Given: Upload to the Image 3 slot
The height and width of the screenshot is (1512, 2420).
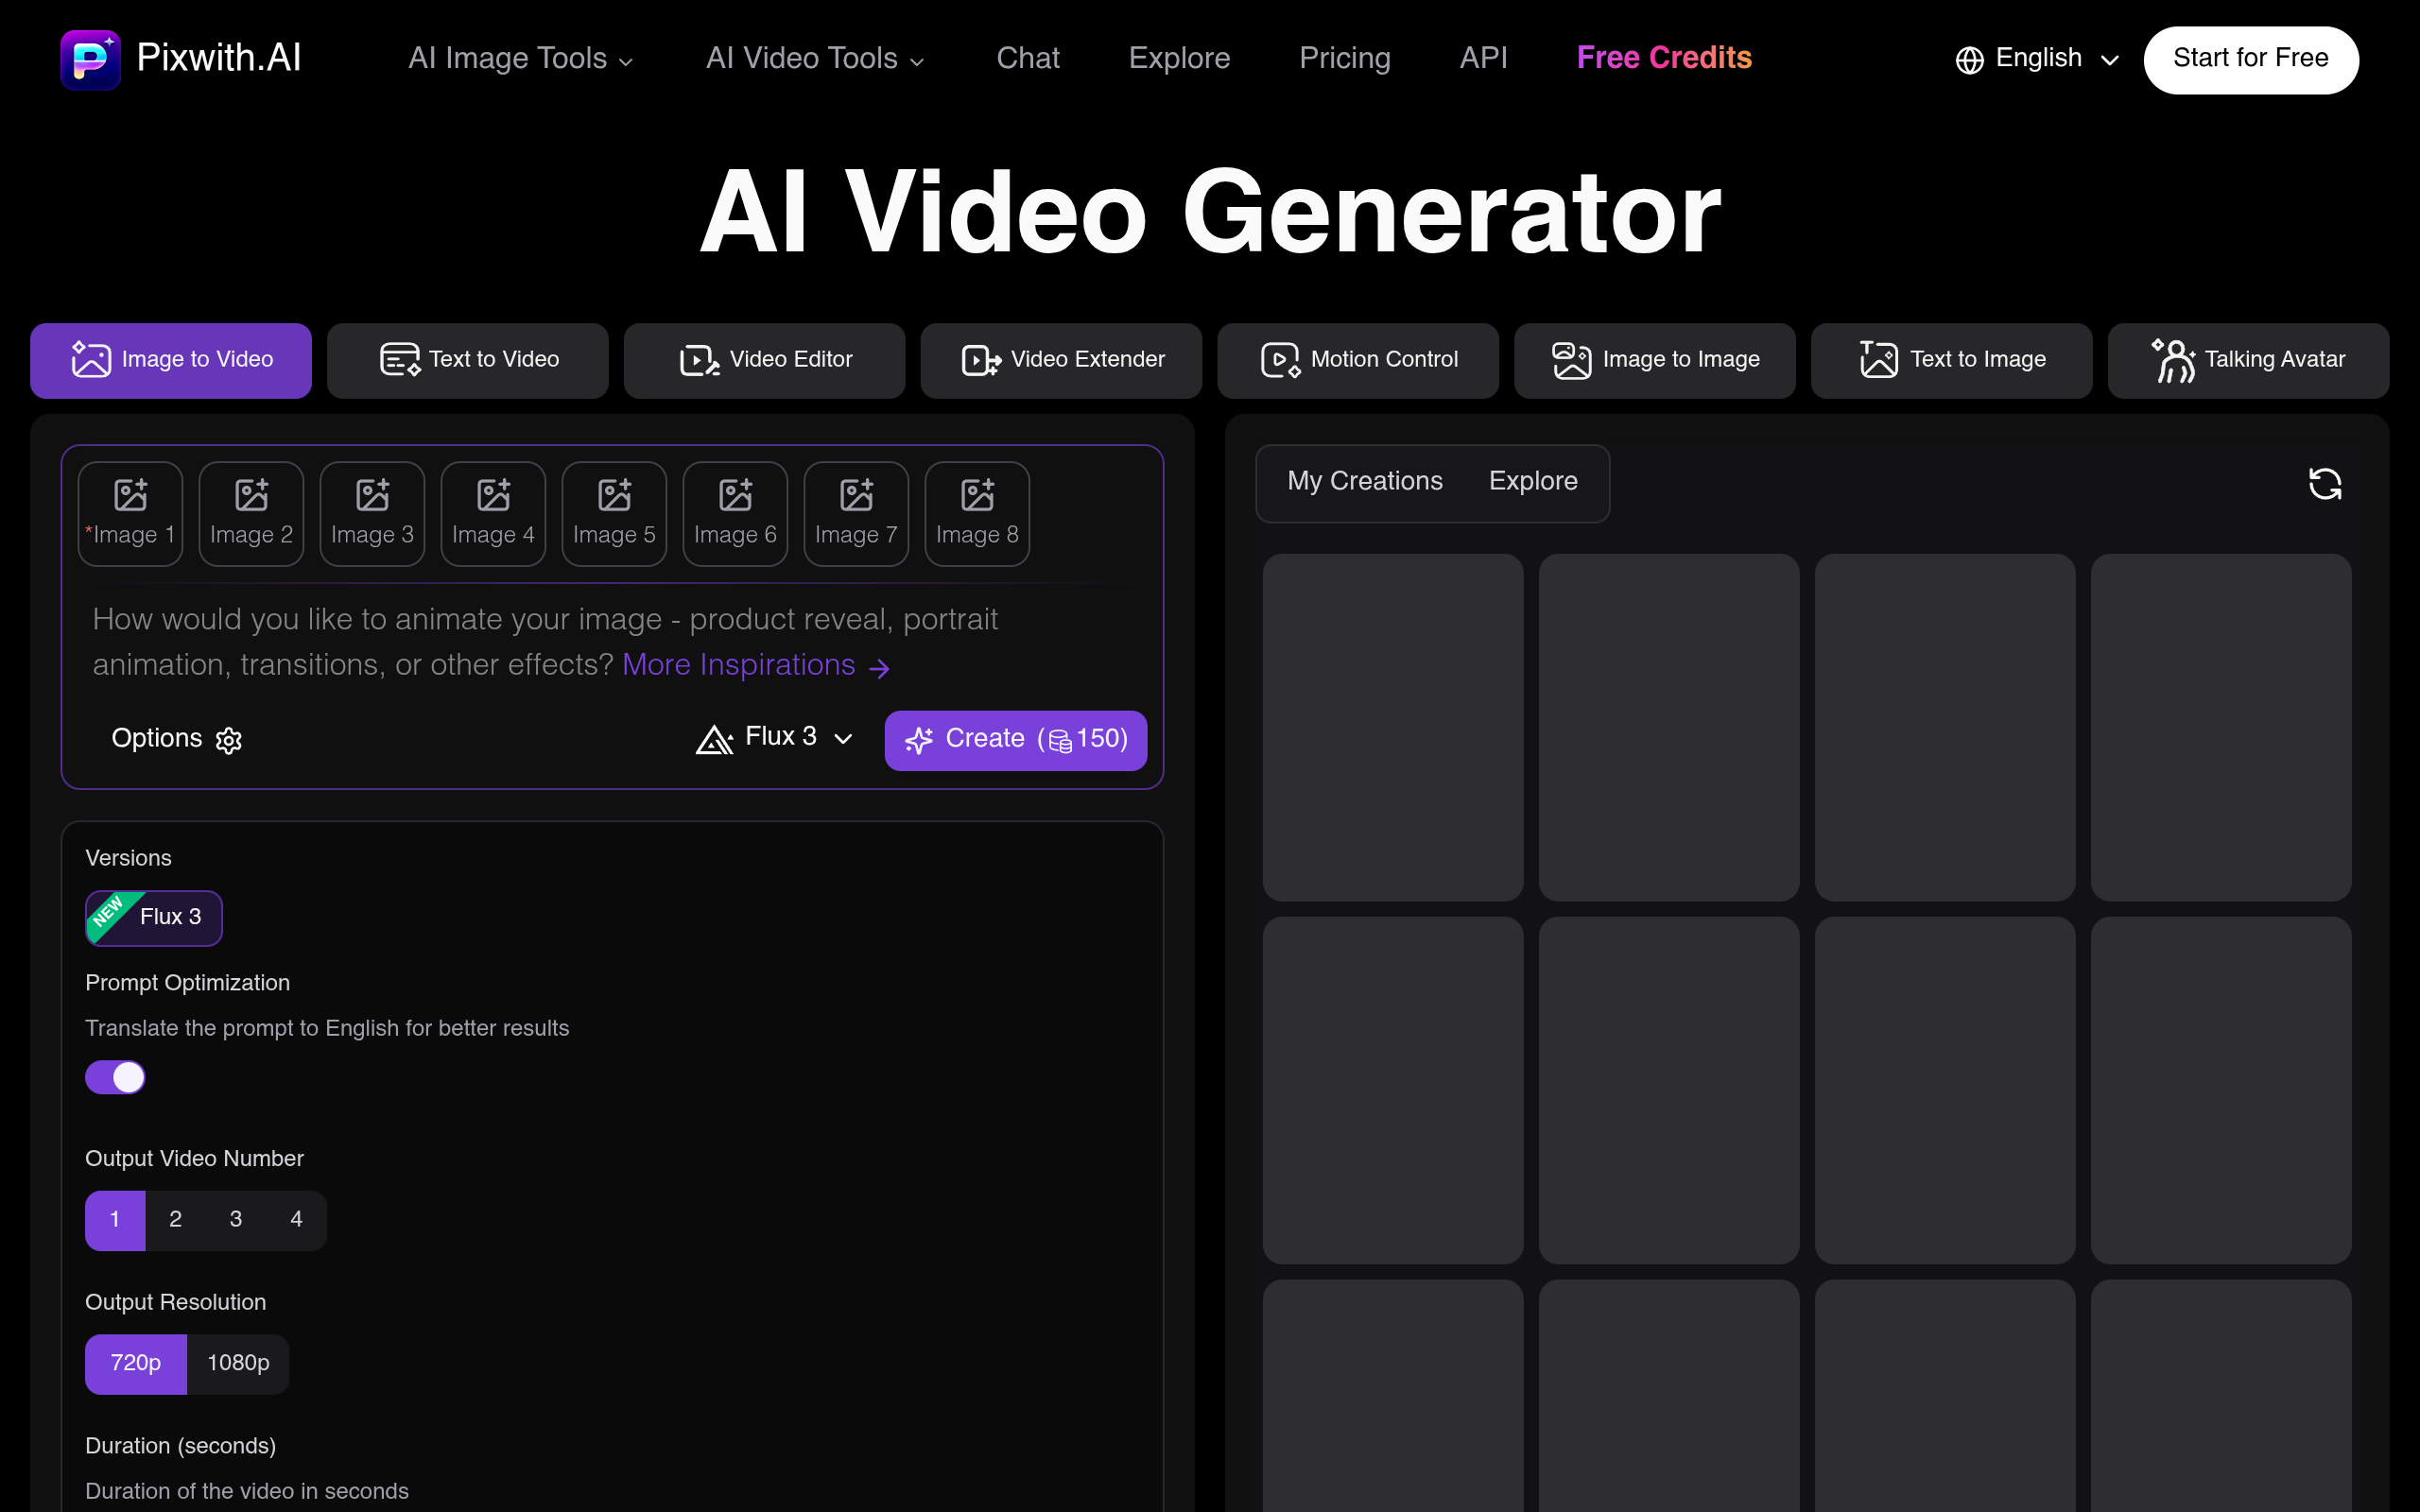Looking at the screenshot, I should pos(372,514).
